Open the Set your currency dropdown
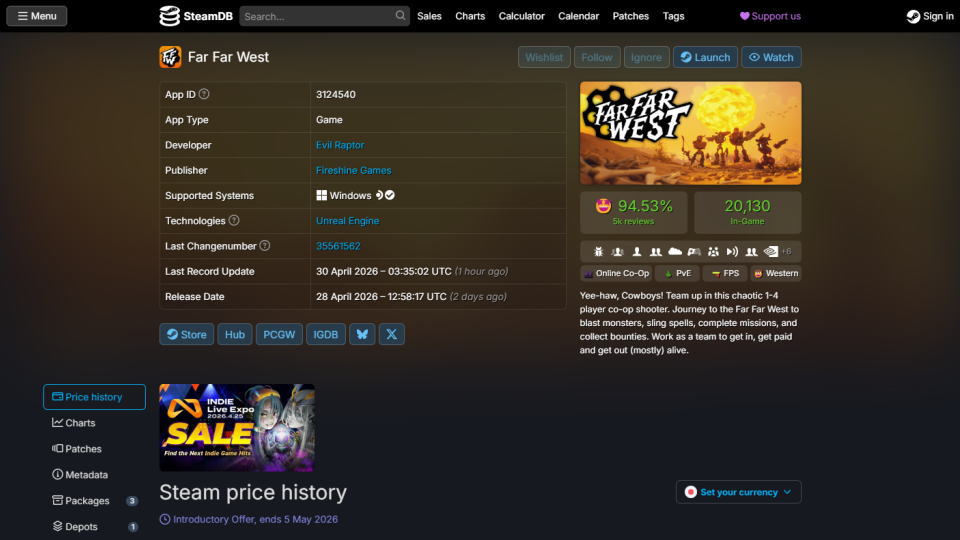 [738, 492]
